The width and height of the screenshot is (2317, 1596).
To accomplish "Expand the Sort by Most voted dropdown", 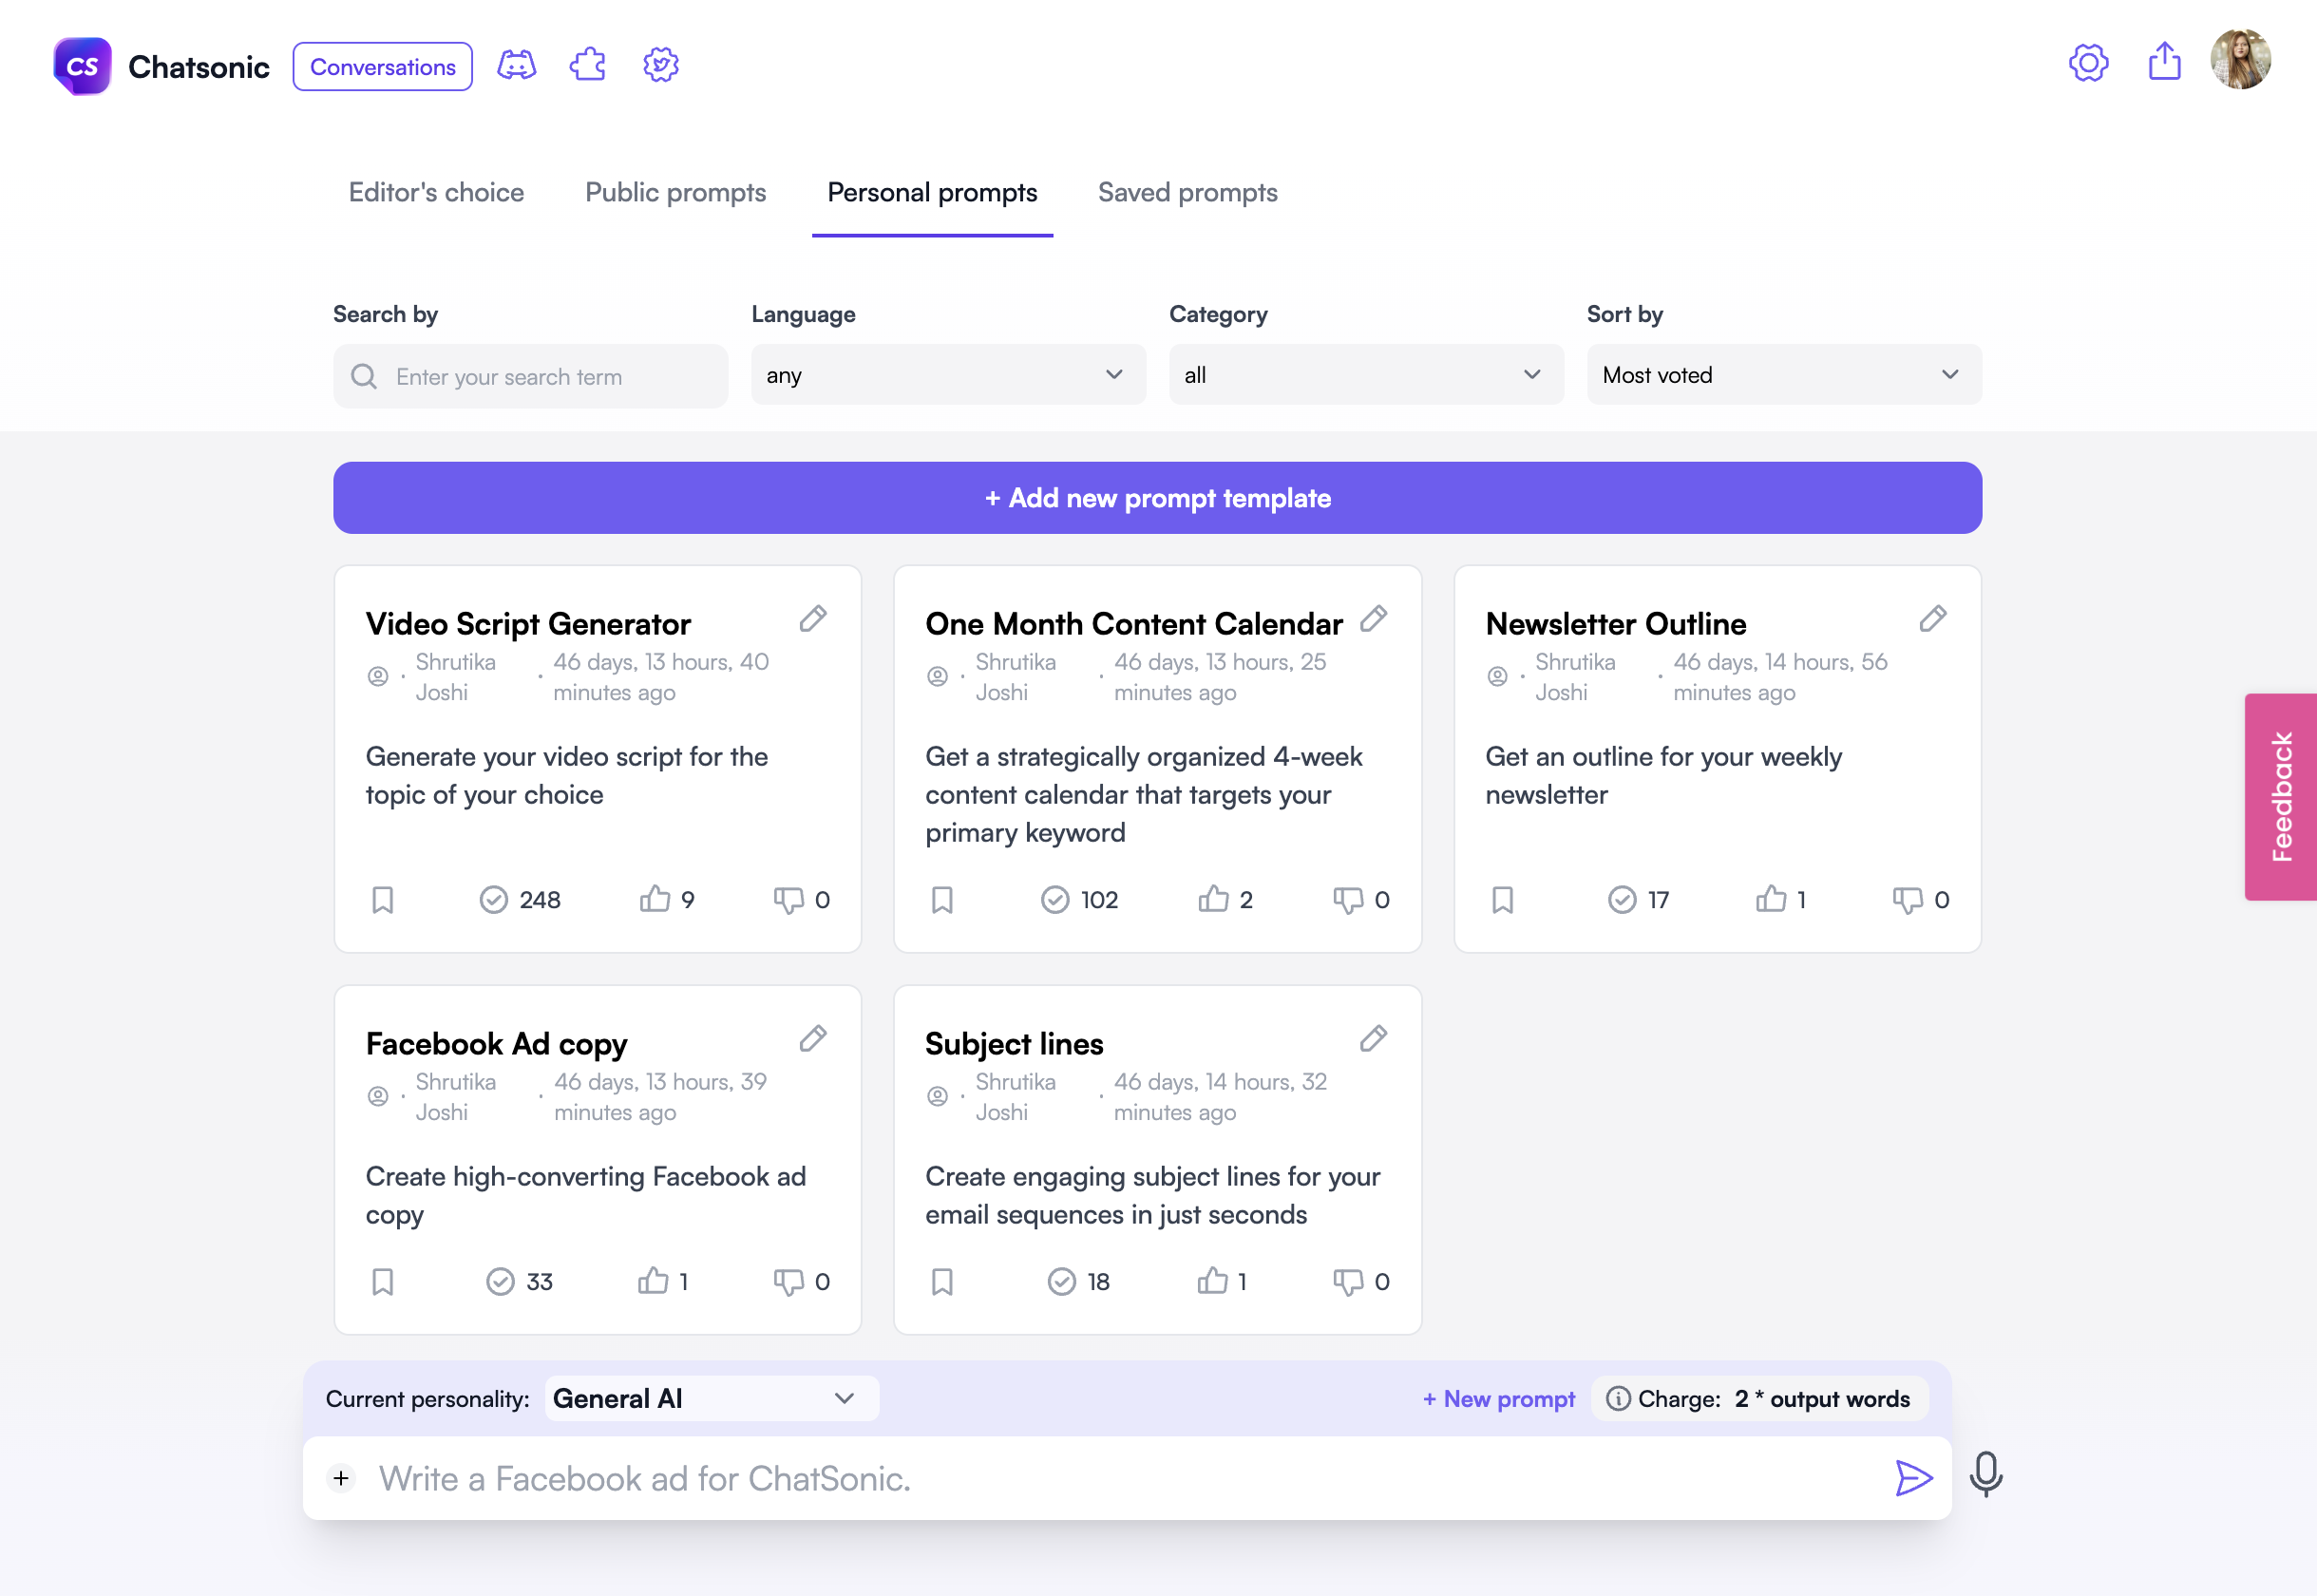I will 1783,375.
